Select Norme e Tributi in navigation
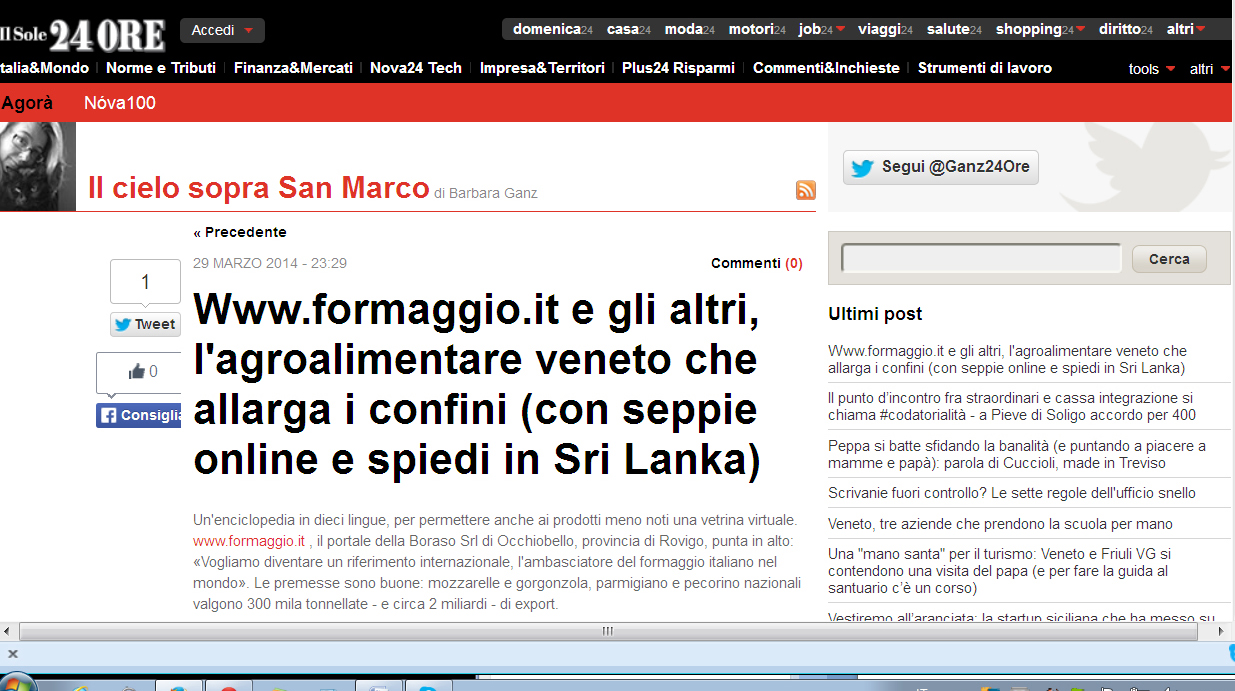The height and width of the screenshot is (691, 1235). [161, 68]
